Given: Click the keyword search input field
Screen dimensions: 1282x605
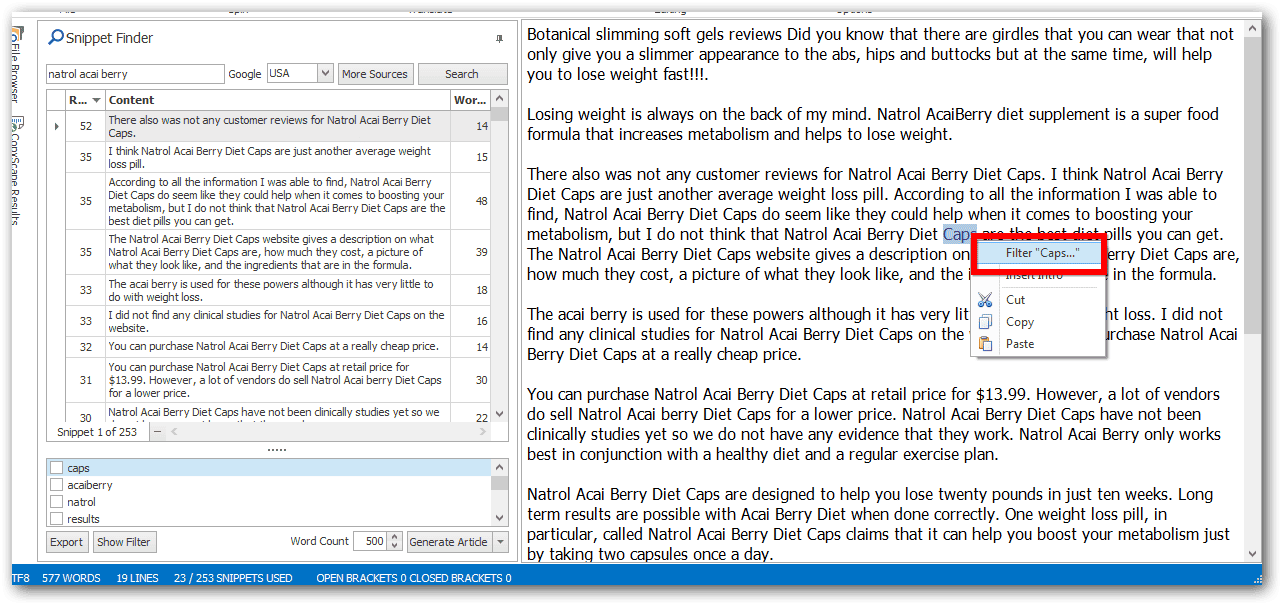Looking at the screenshot, I should pos(135,74).
